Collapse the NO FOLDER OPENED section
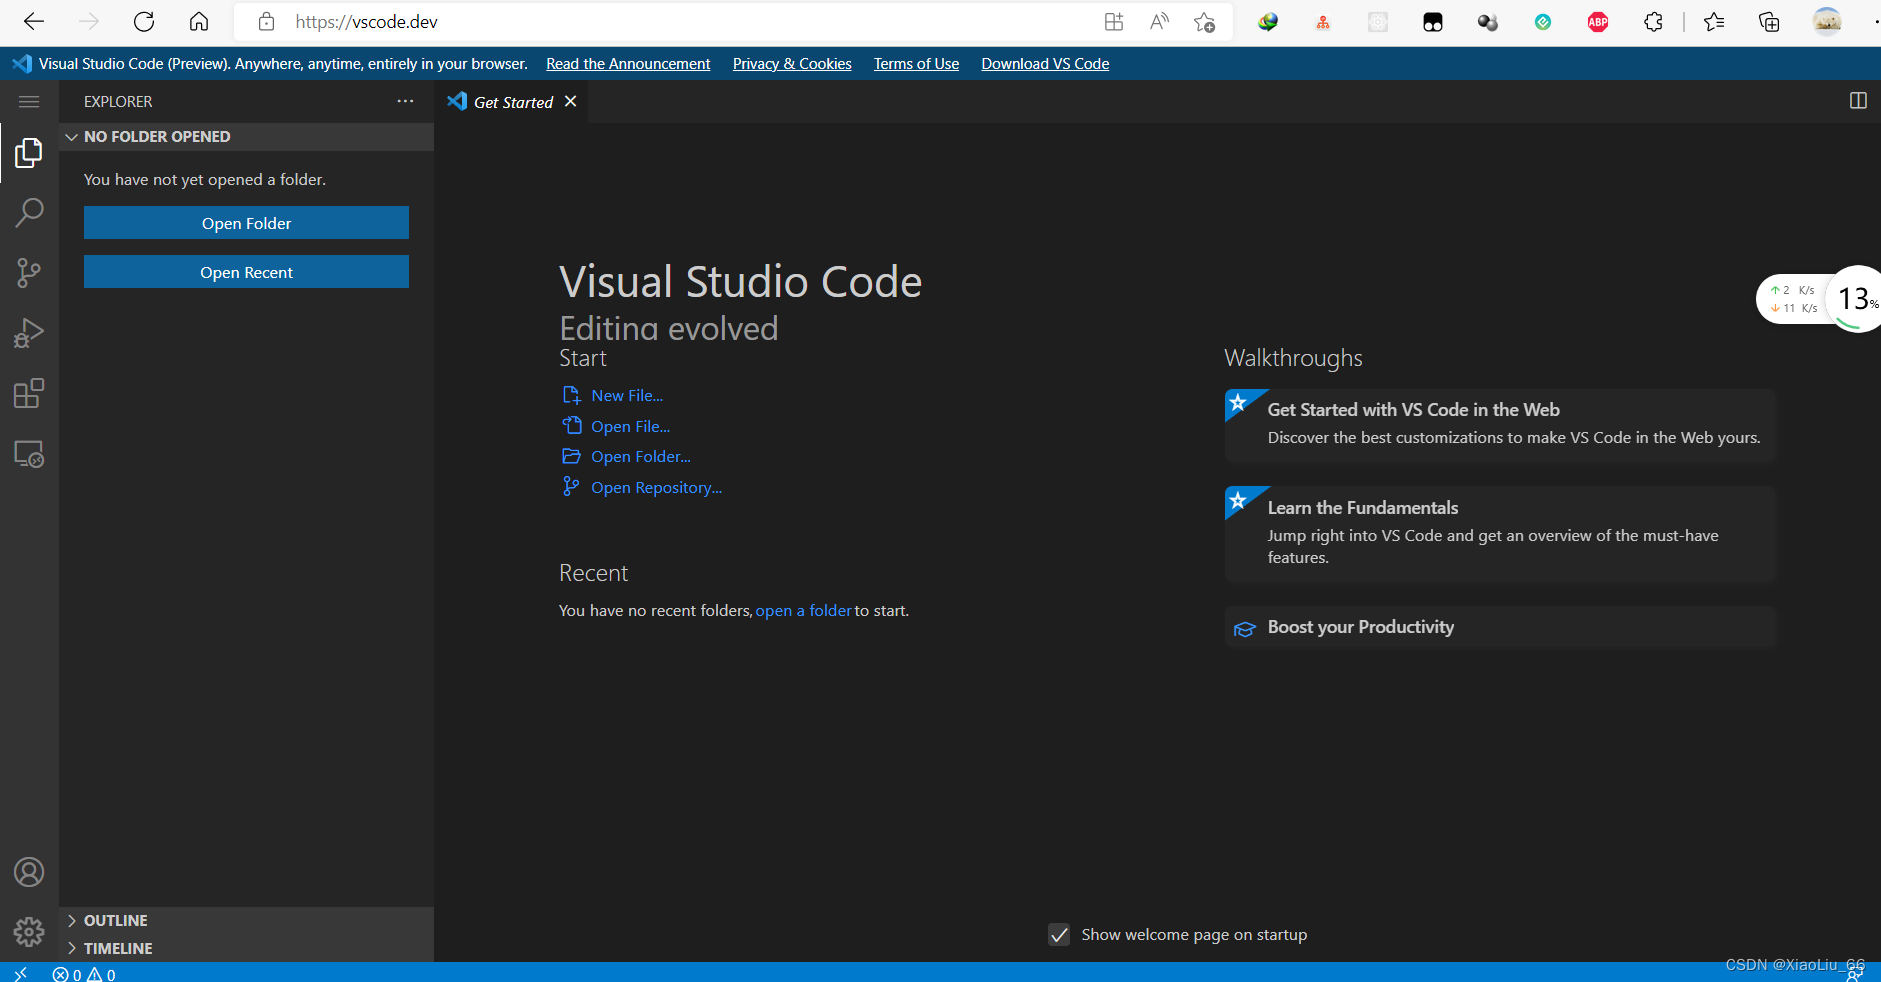The width and height of the screenshot is (1881, 982). pyautogui.click(x=71, y=136)
